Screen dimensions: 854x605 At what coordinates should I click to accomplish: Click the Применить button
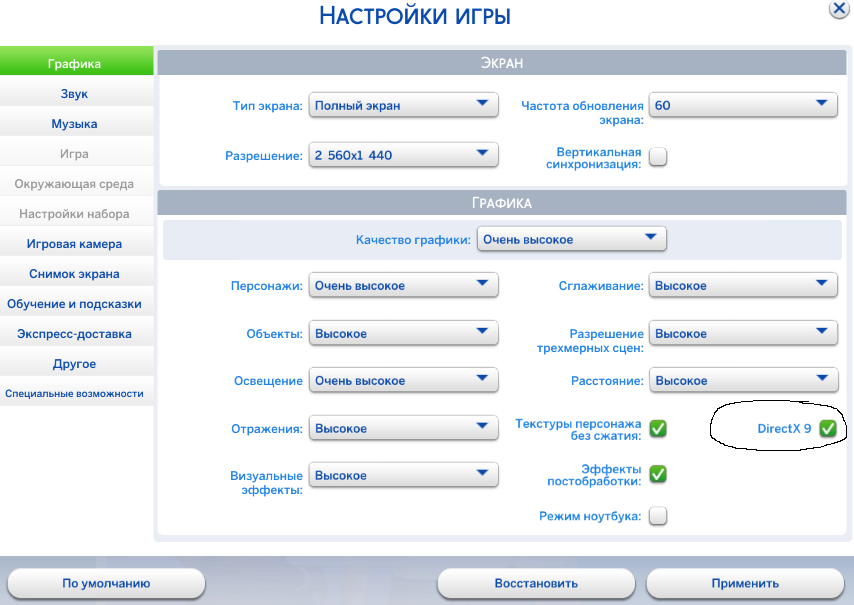click(745, 583)
